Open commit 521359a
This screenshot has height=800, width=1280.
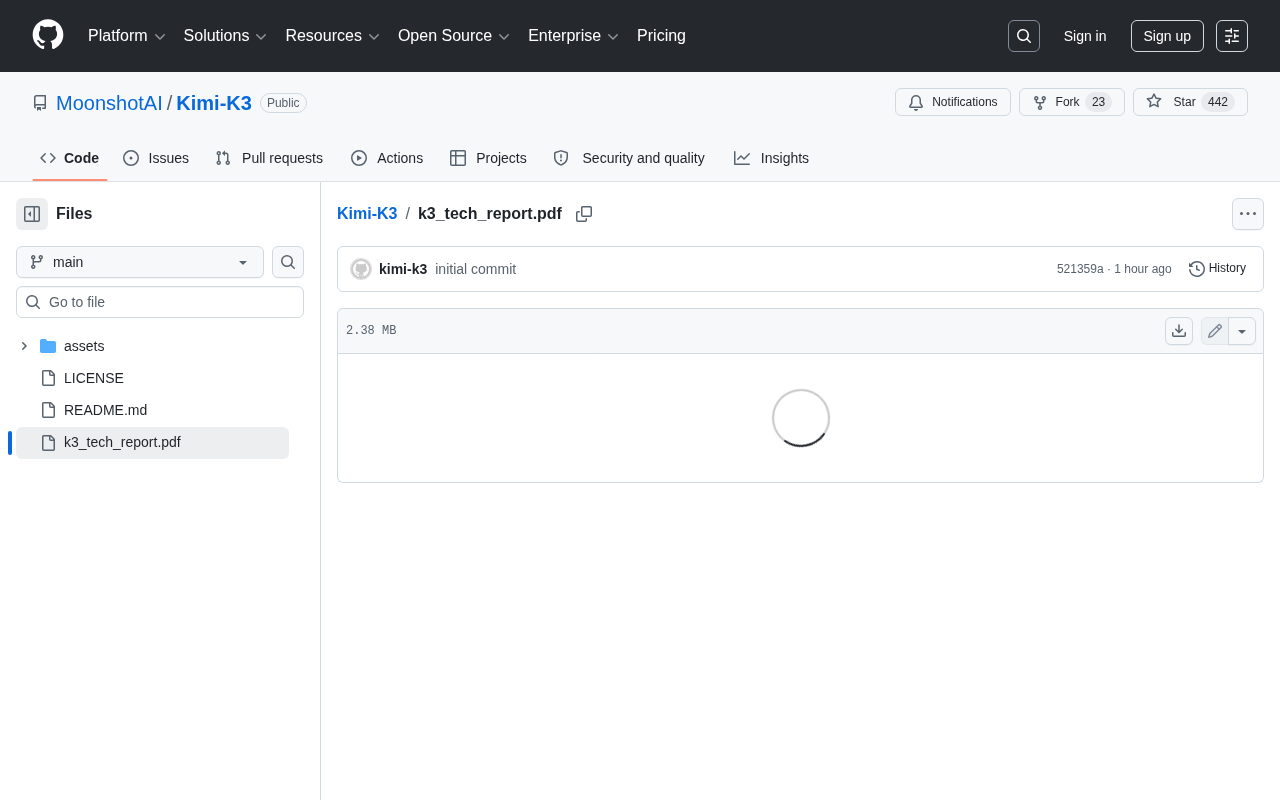[1080, 269]
